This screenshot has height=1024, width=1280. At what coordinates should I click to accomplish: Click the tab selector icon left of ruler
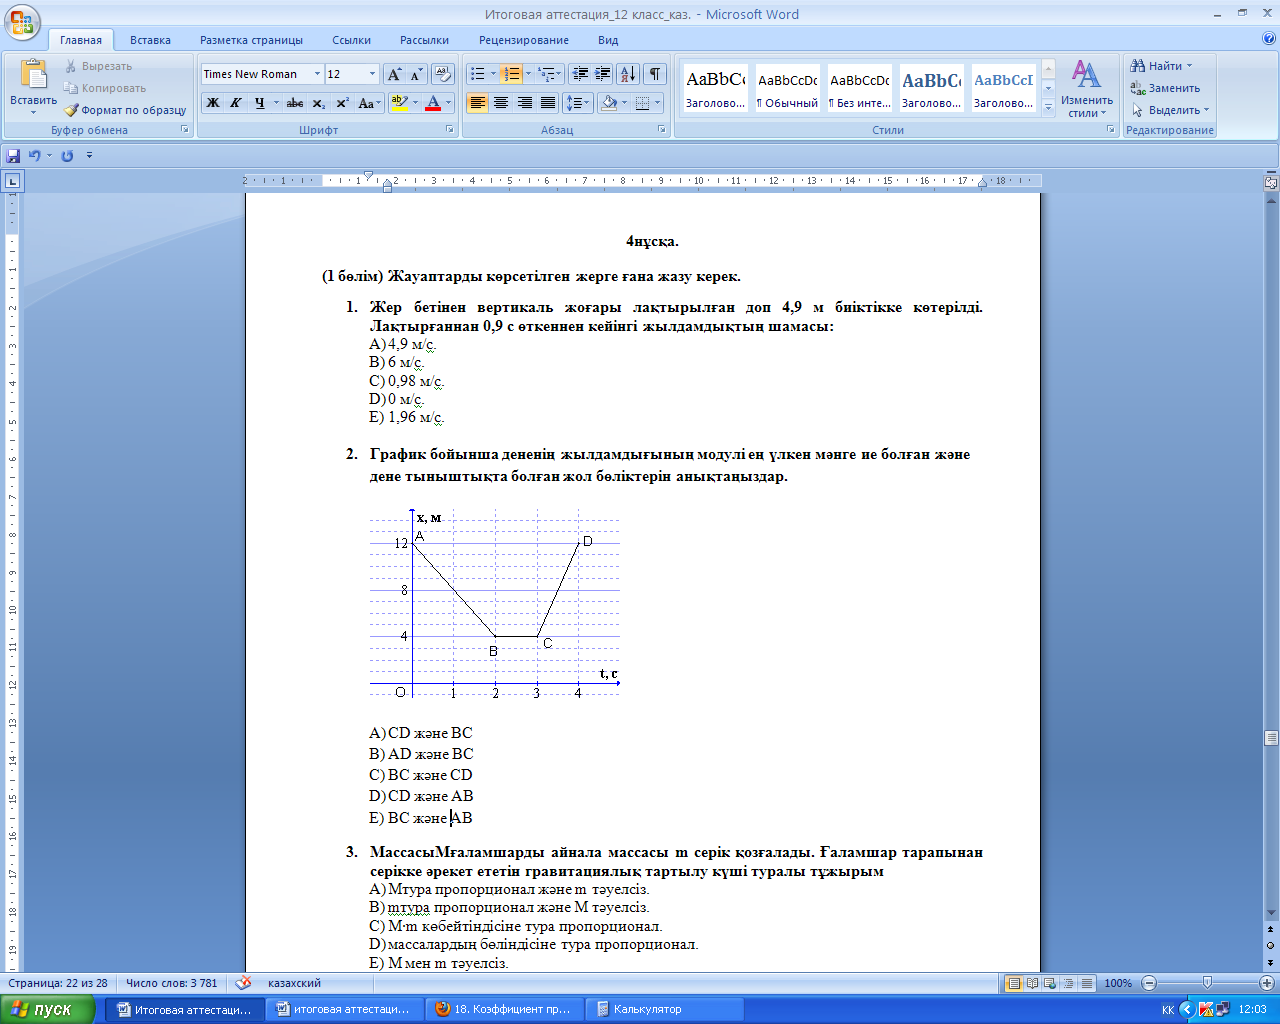tap(12, 181)
